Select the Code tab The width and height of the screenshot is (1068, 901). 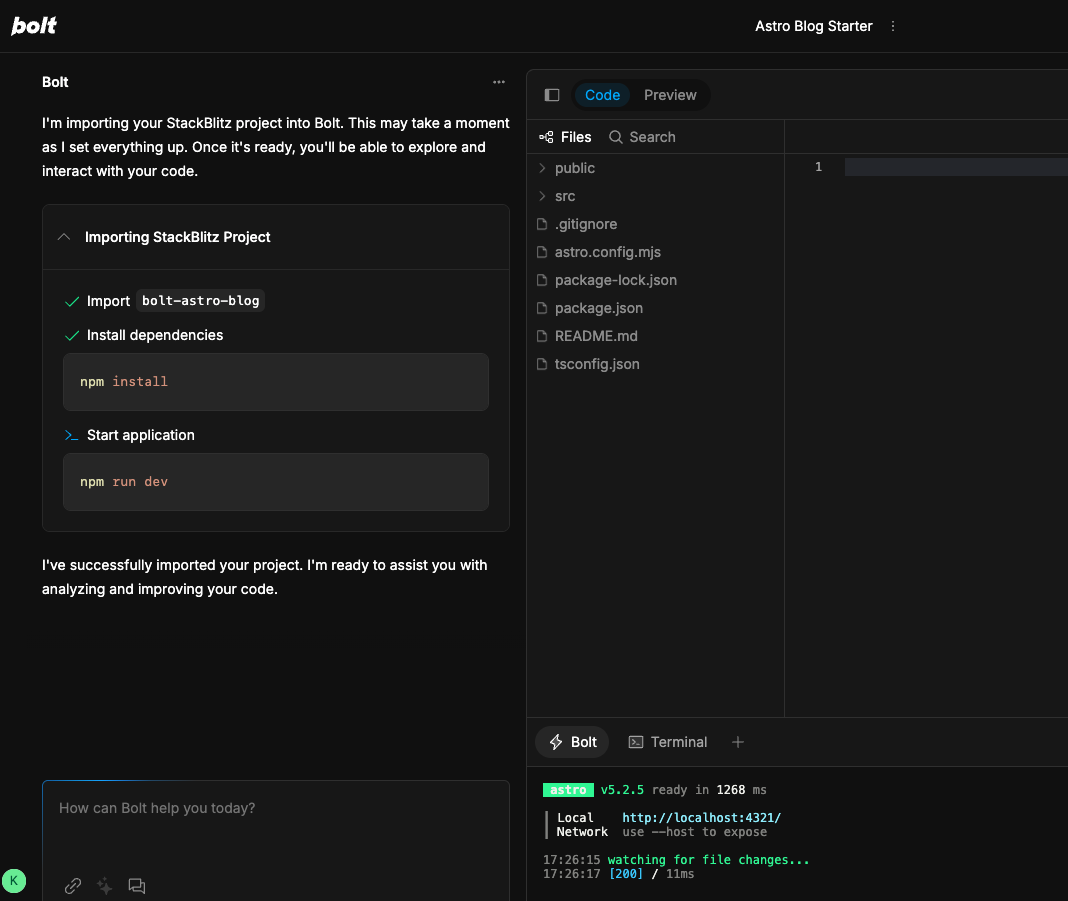(602, 94)
